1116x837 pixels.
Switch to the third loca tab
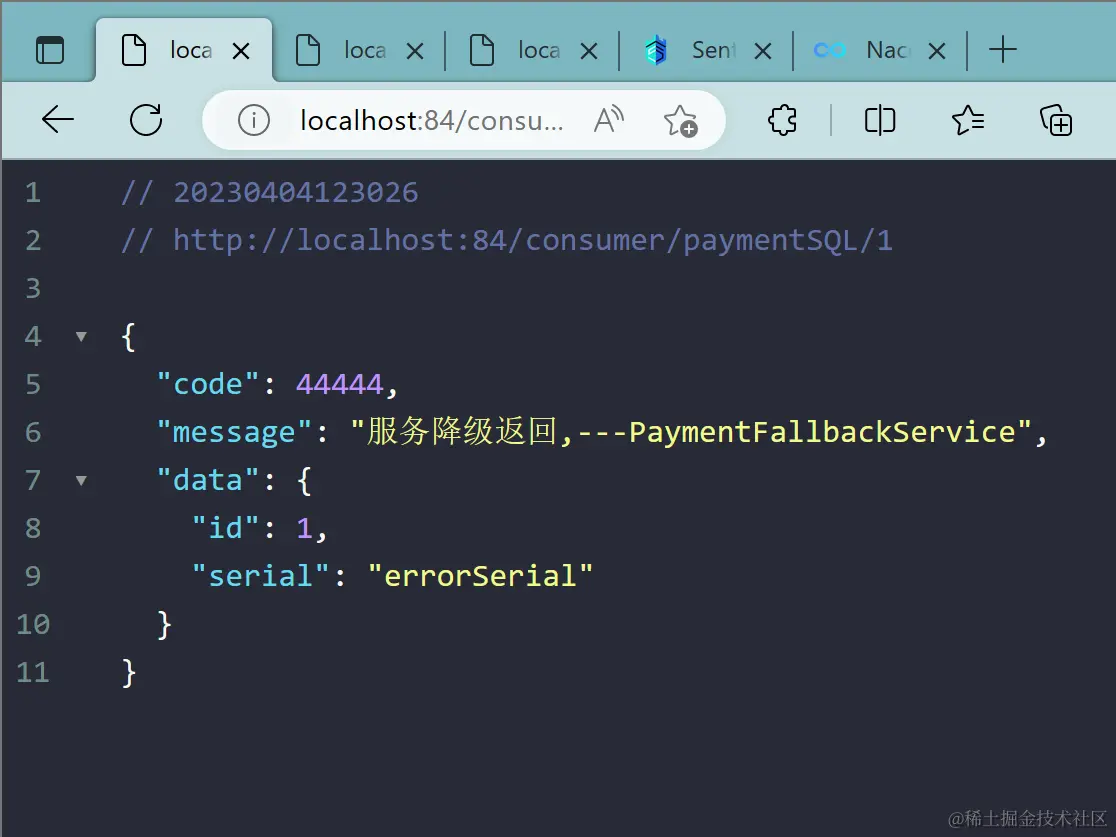[x=534, y=50]
